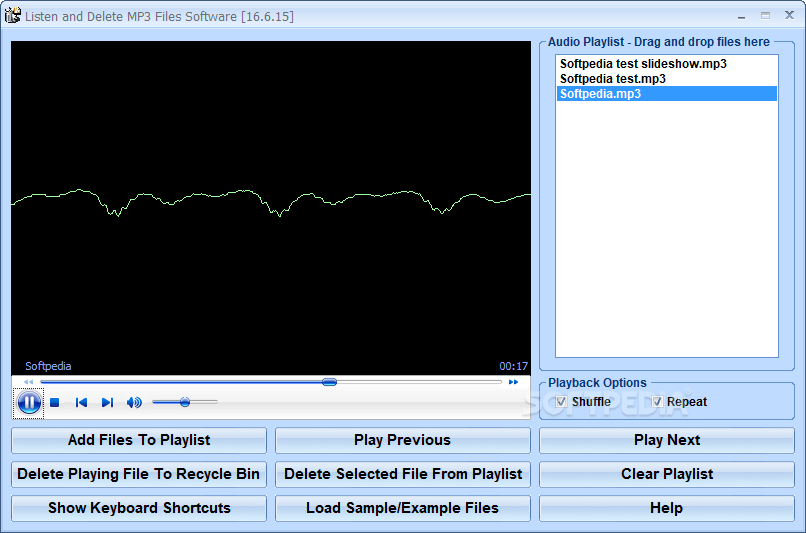Close the Listen and Delete MP3 window
806x533 pixels.
[790, 15]
